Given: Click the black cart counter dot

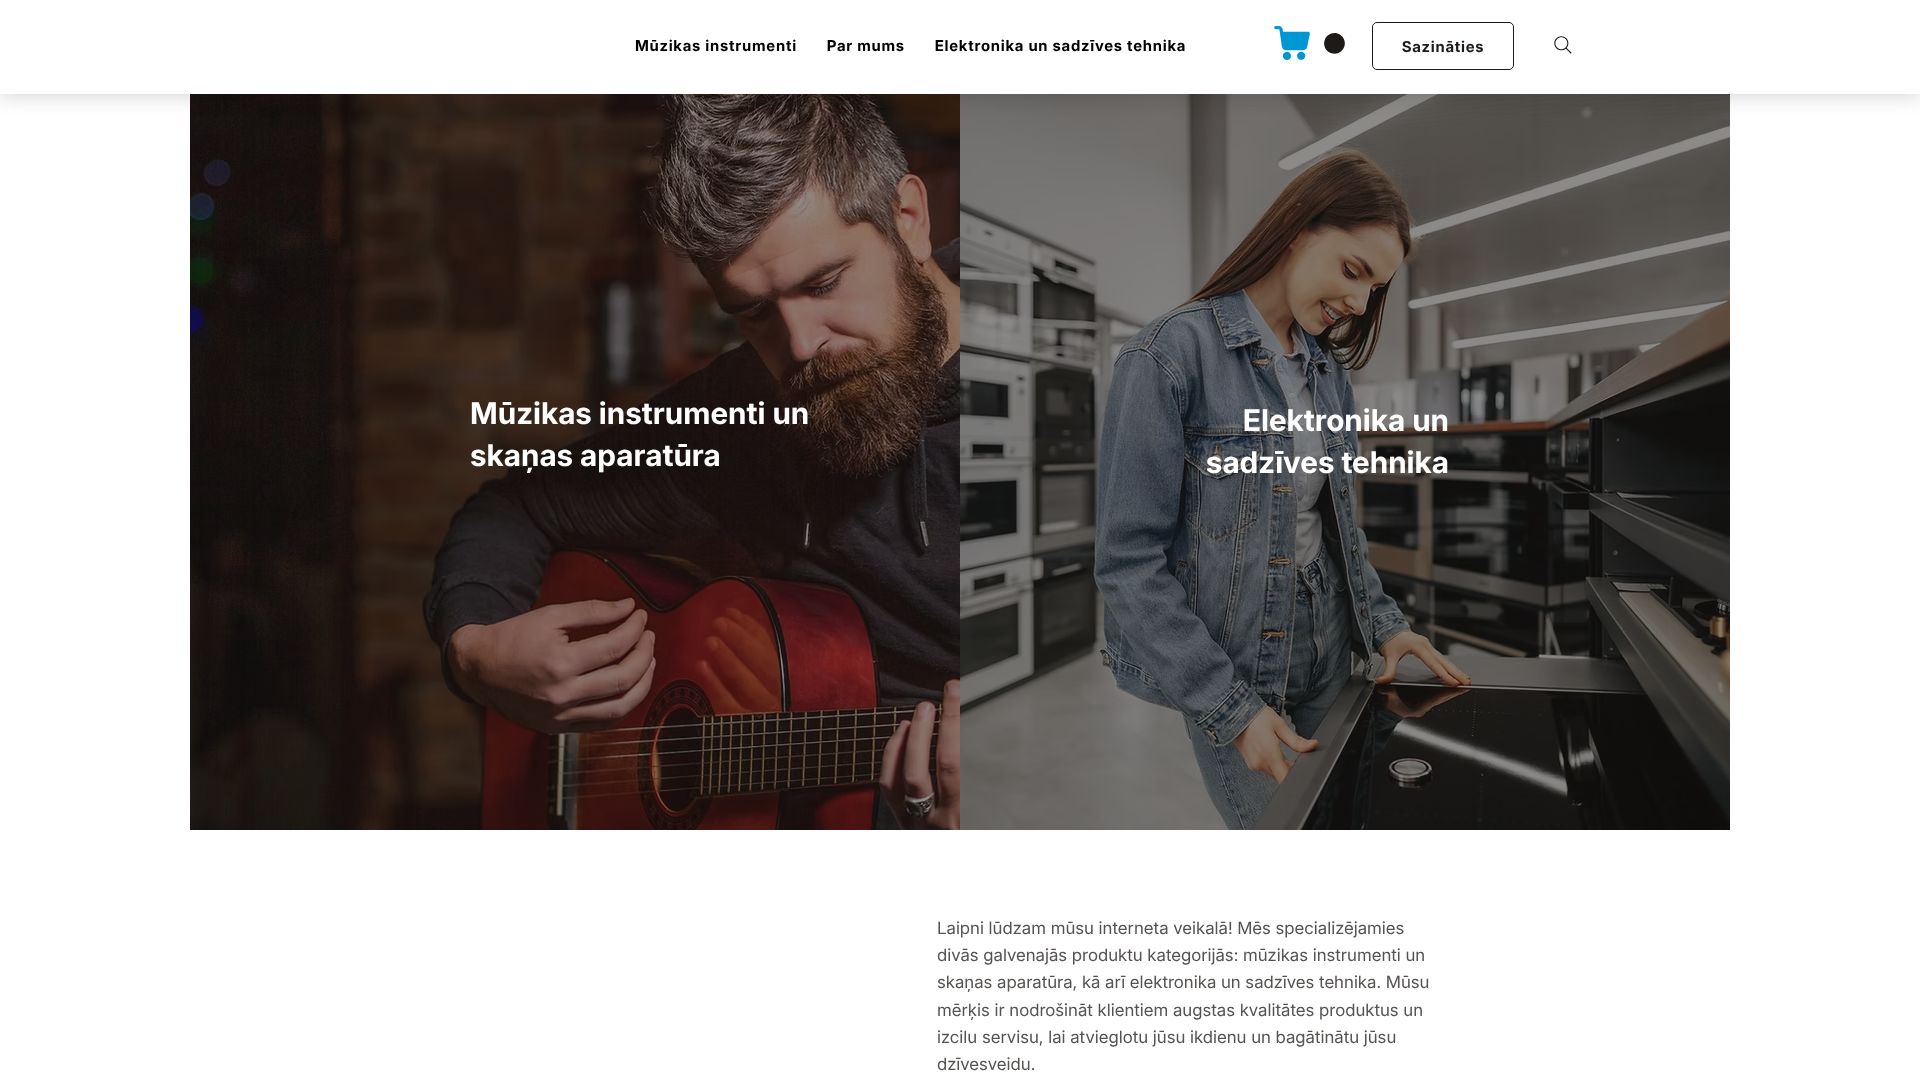Looking at the screenshot, I should point(1334,43).
